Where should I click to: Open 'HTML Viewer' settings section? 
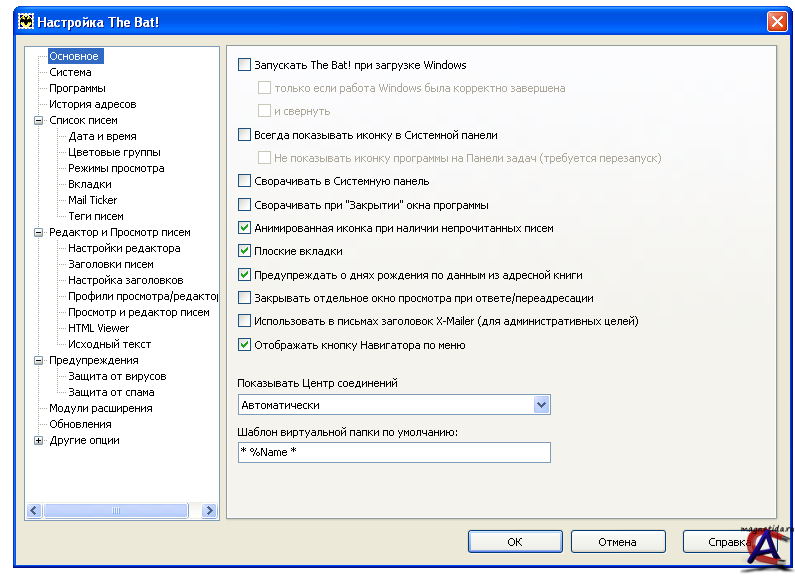click(x=98, y=328)
